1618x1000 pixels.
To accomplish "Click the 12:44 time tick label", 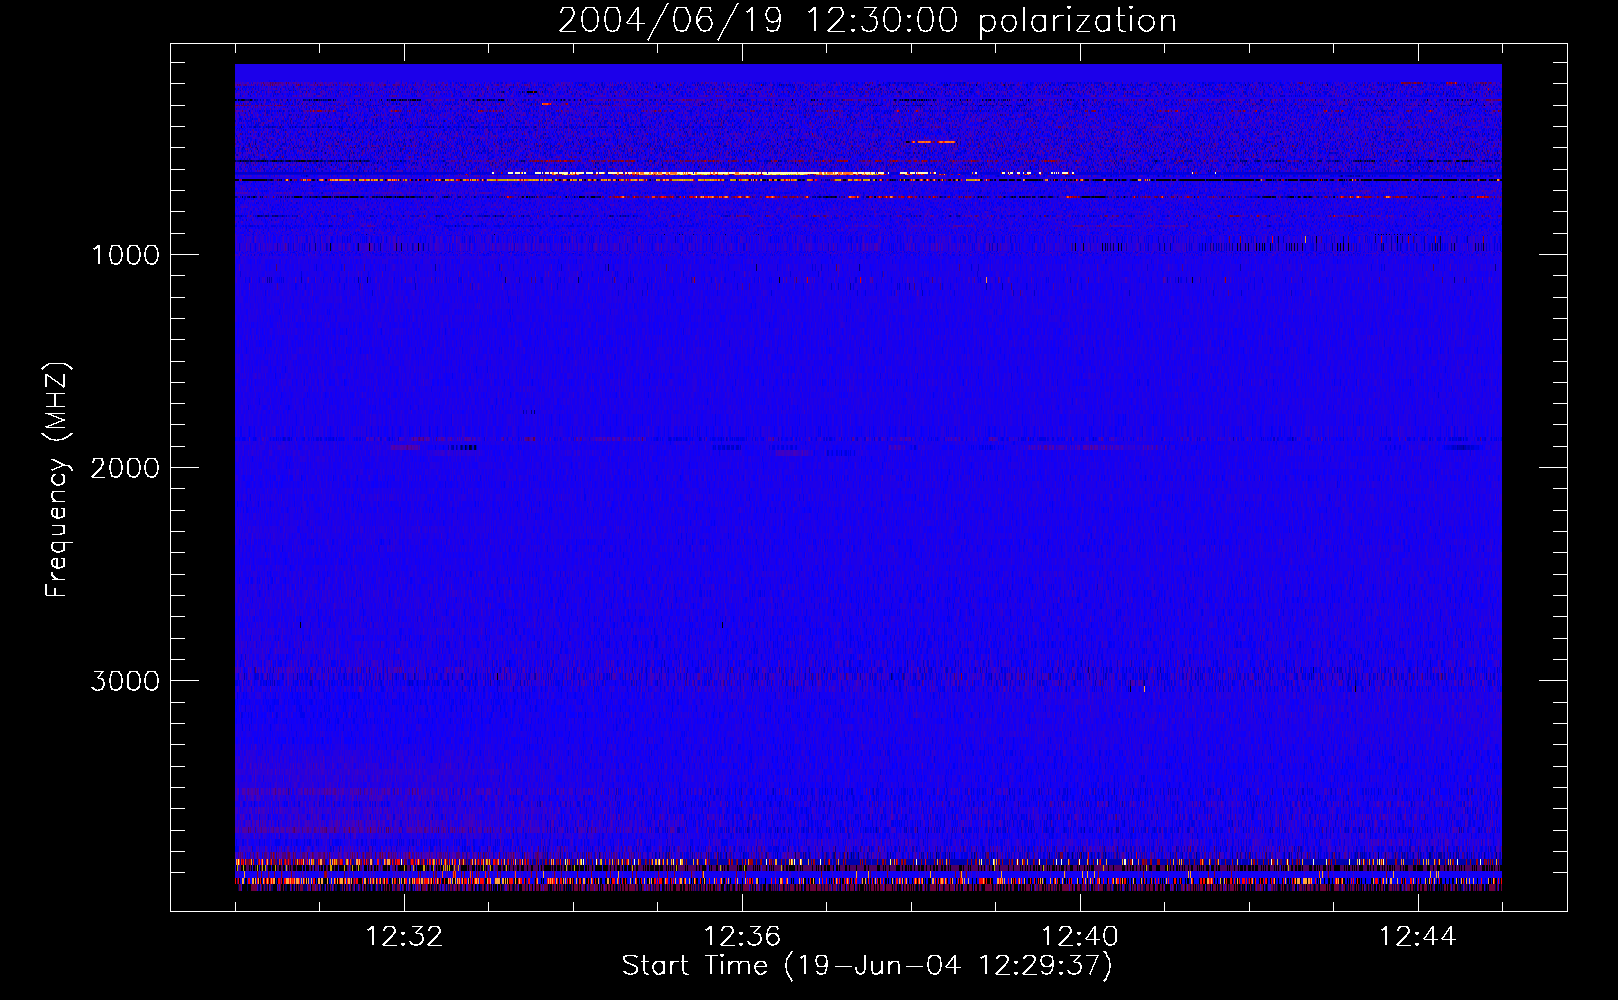I will pyautogui.click(x=1418, y=937).
